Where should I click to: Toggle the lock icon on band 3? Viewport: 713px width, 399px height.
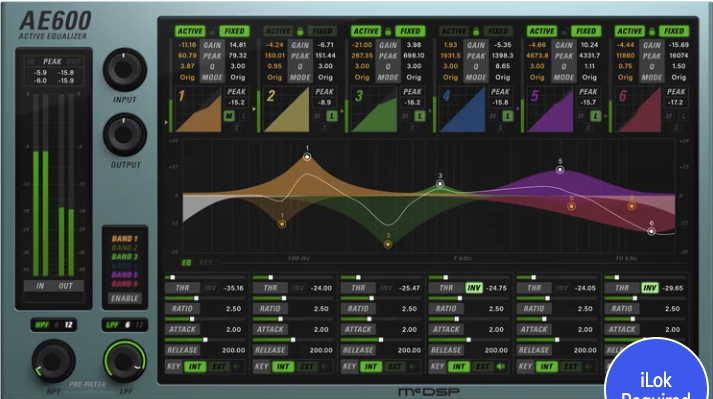[x=388, y=31]
